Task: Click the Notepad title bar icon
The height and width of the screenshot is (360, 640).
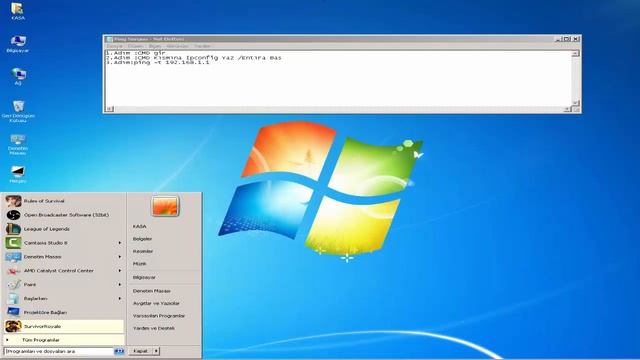Action: [109, 39]
